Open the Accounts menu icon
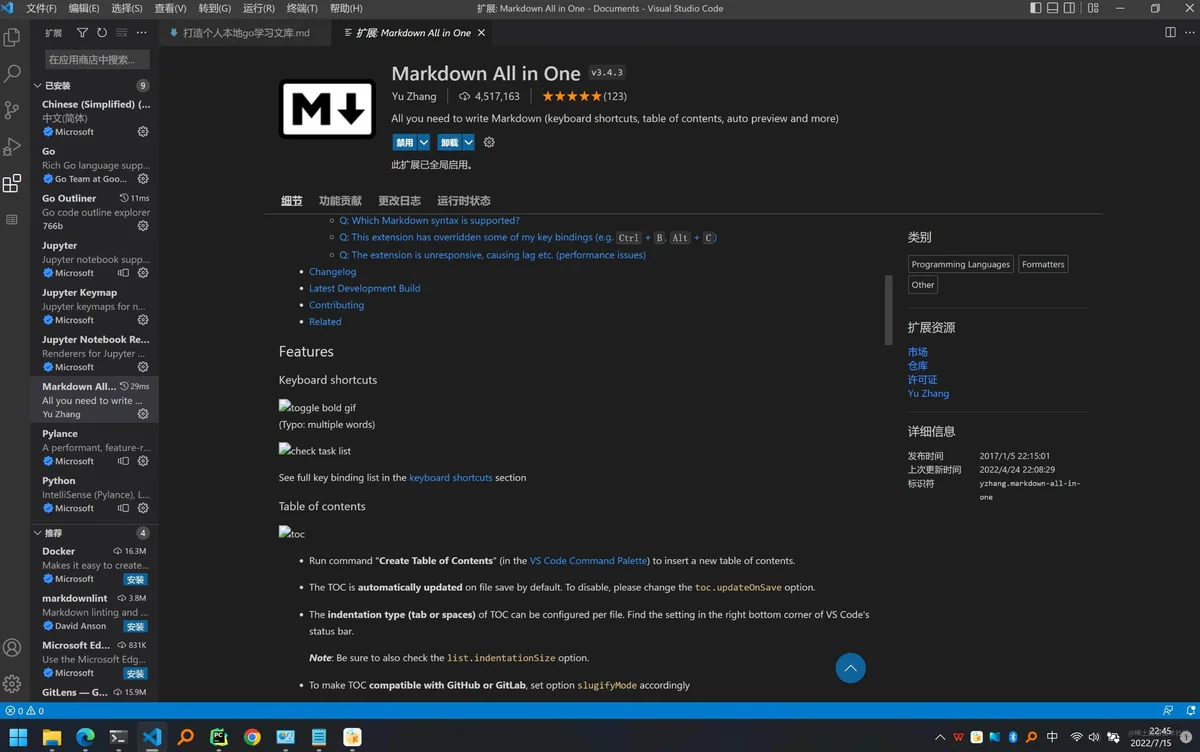 tap(12, 648)
